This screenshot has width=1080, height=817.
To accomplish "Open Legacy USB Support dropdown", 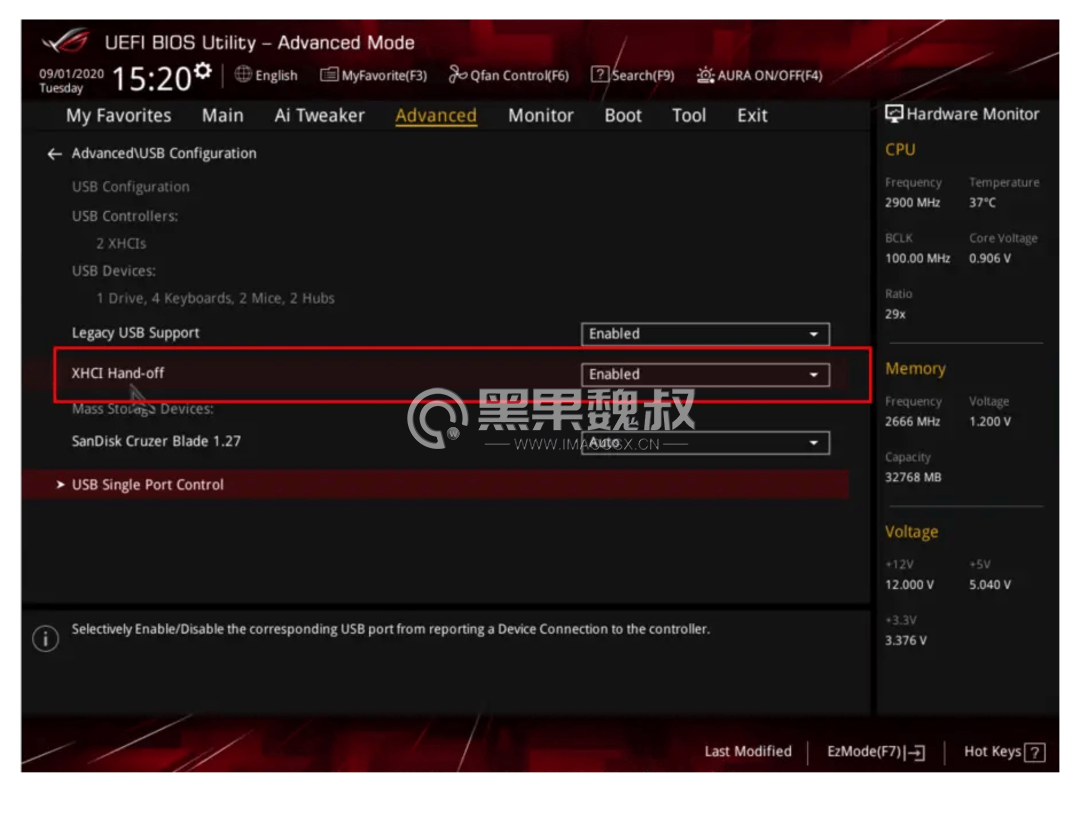I will pos(705,334).
